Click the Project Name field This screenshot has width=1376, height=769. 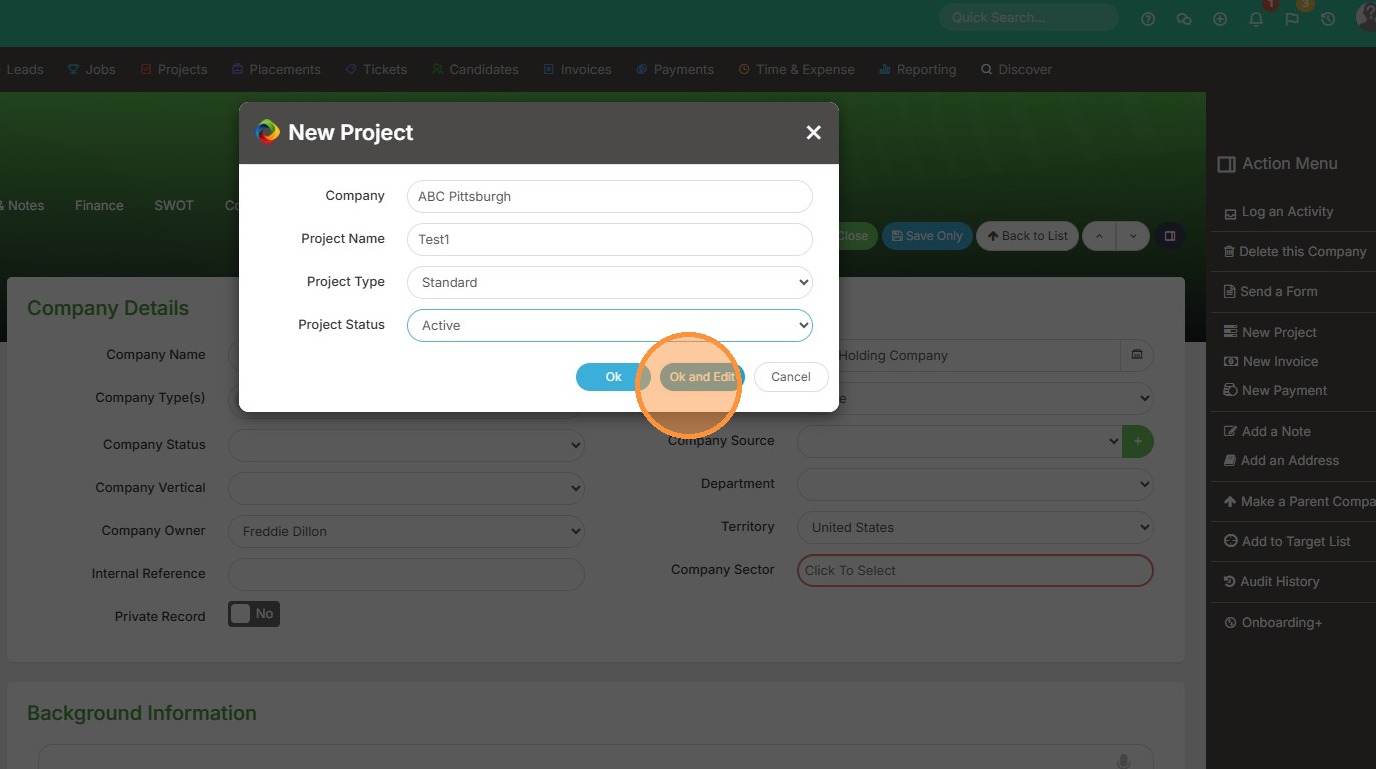pyautogui.click(x=610, y=239)
